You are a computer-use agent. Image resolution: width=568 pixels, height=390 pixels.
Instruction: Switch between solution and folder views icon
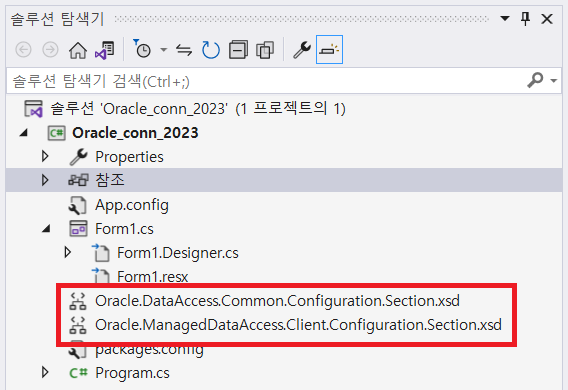[x=105, y=50]
